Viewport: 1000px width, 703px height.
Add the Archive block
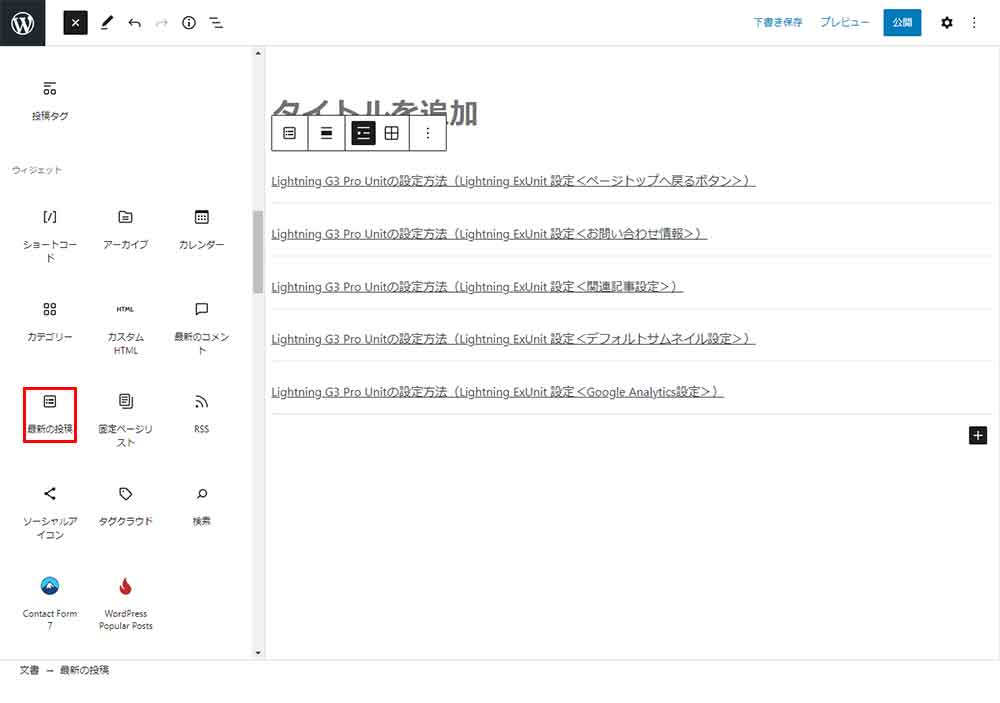[x=125, y=229]
